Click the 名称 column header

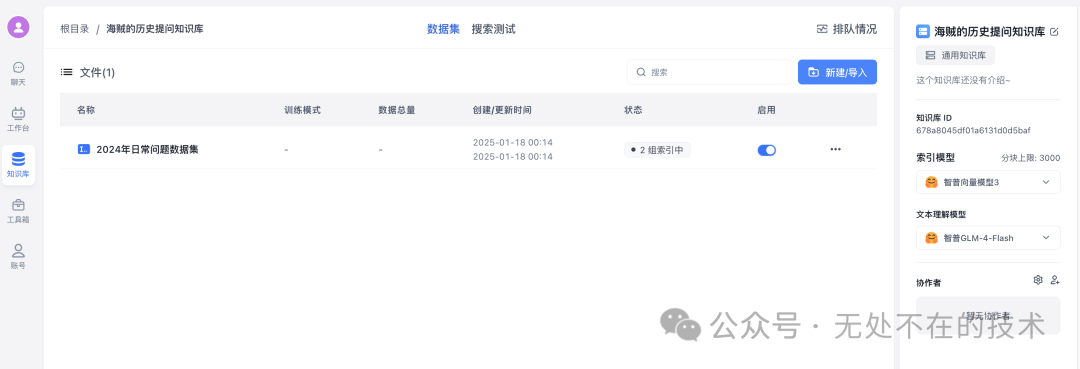(85, 109)
